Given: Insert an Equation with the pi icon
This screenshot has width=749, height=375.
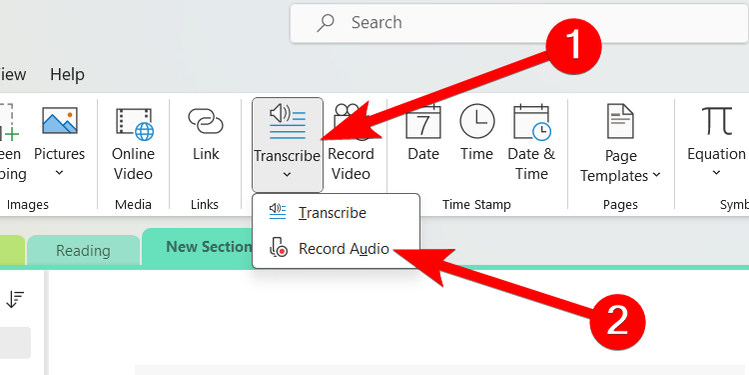Looking at the screenshot, I should [716, 121].
